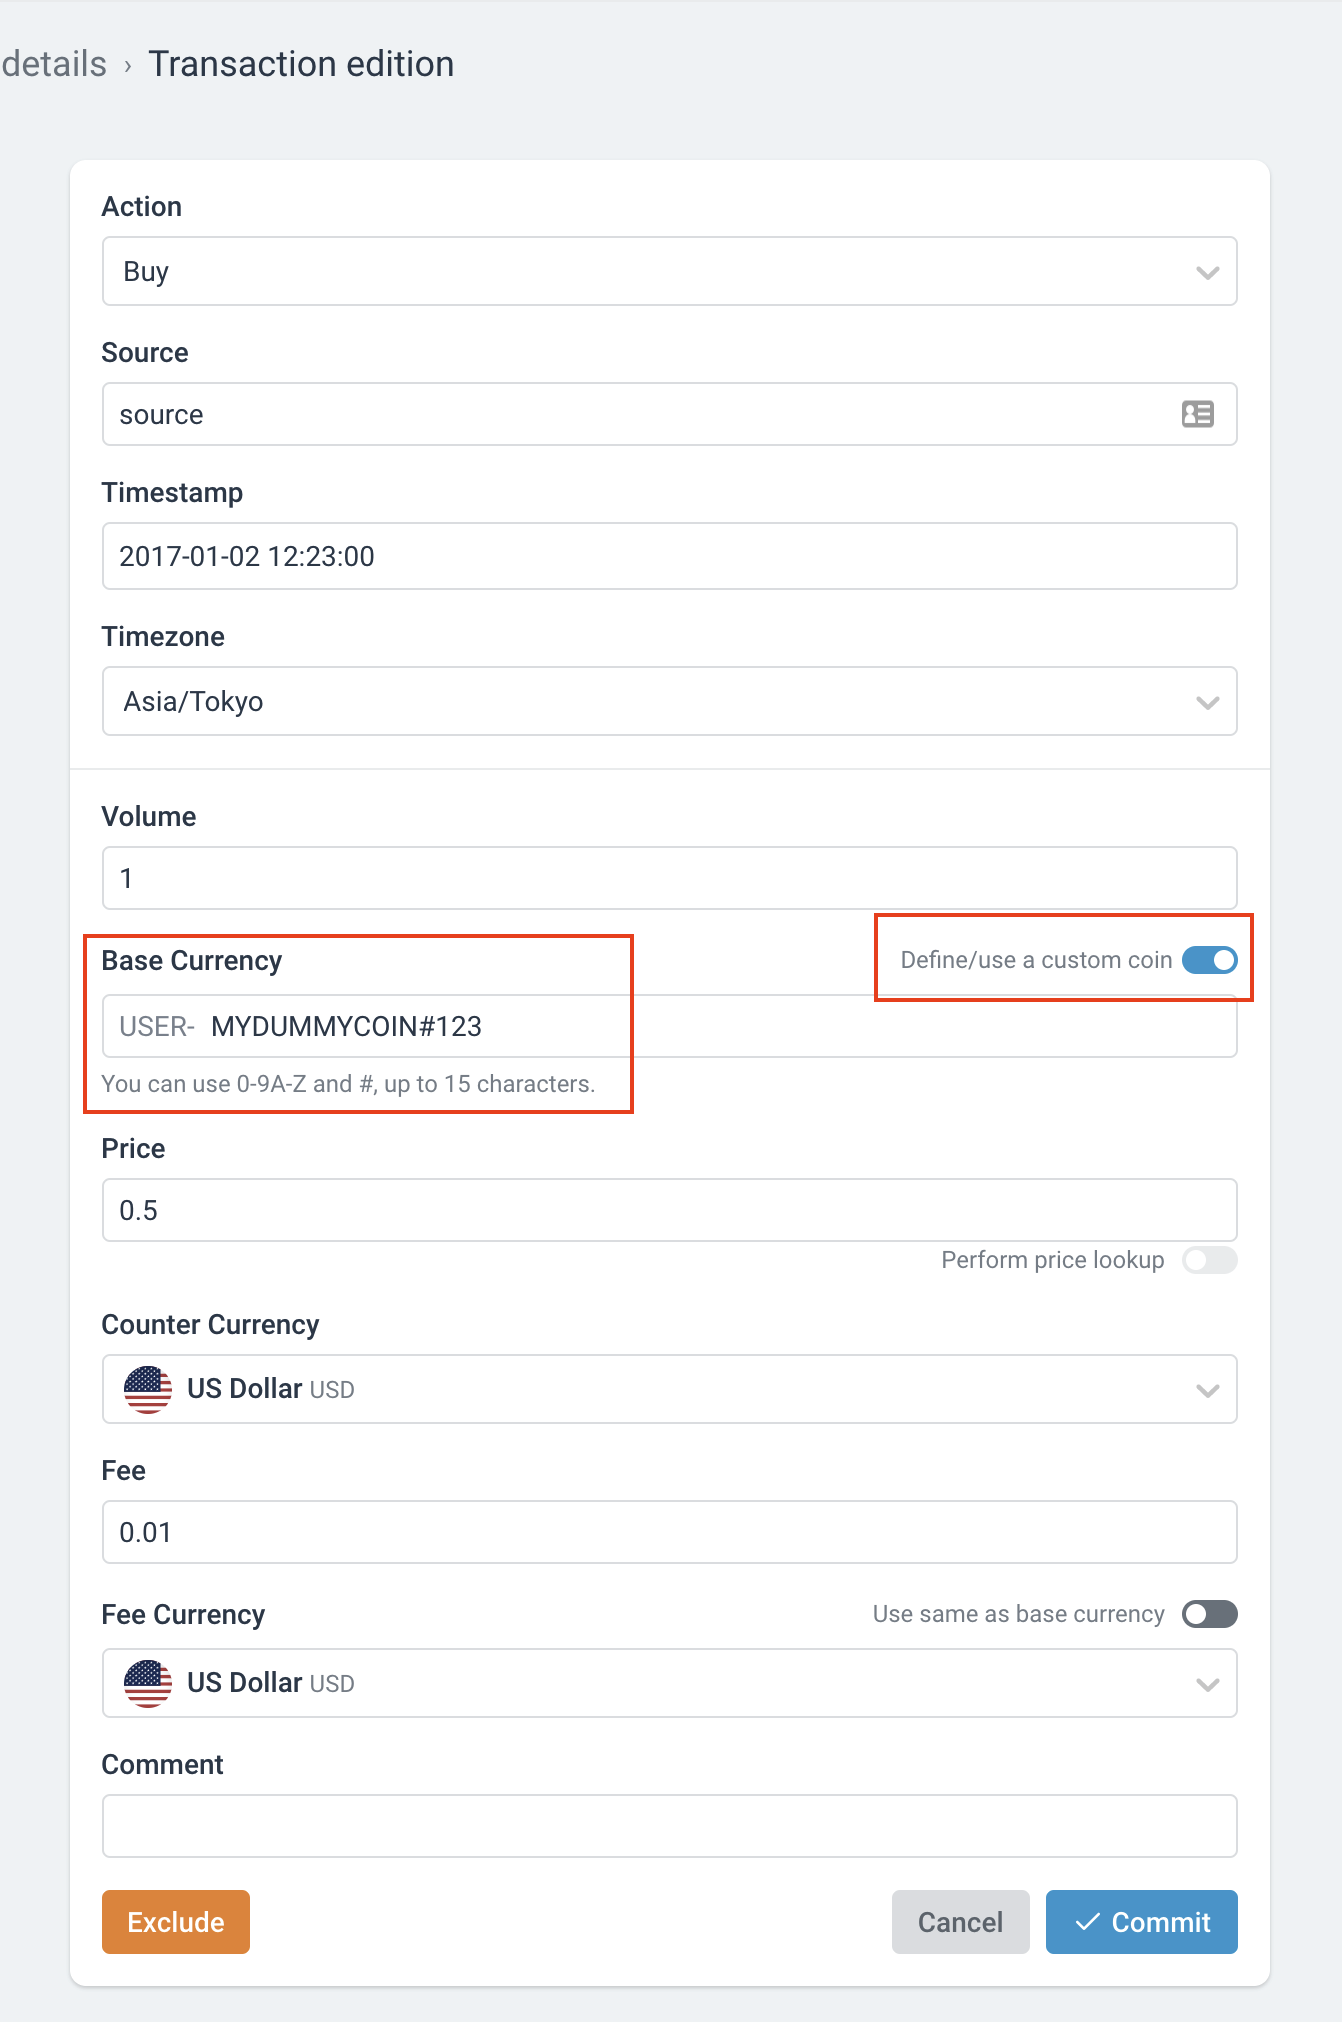Click into the Comment text field

pos(670,1826)
